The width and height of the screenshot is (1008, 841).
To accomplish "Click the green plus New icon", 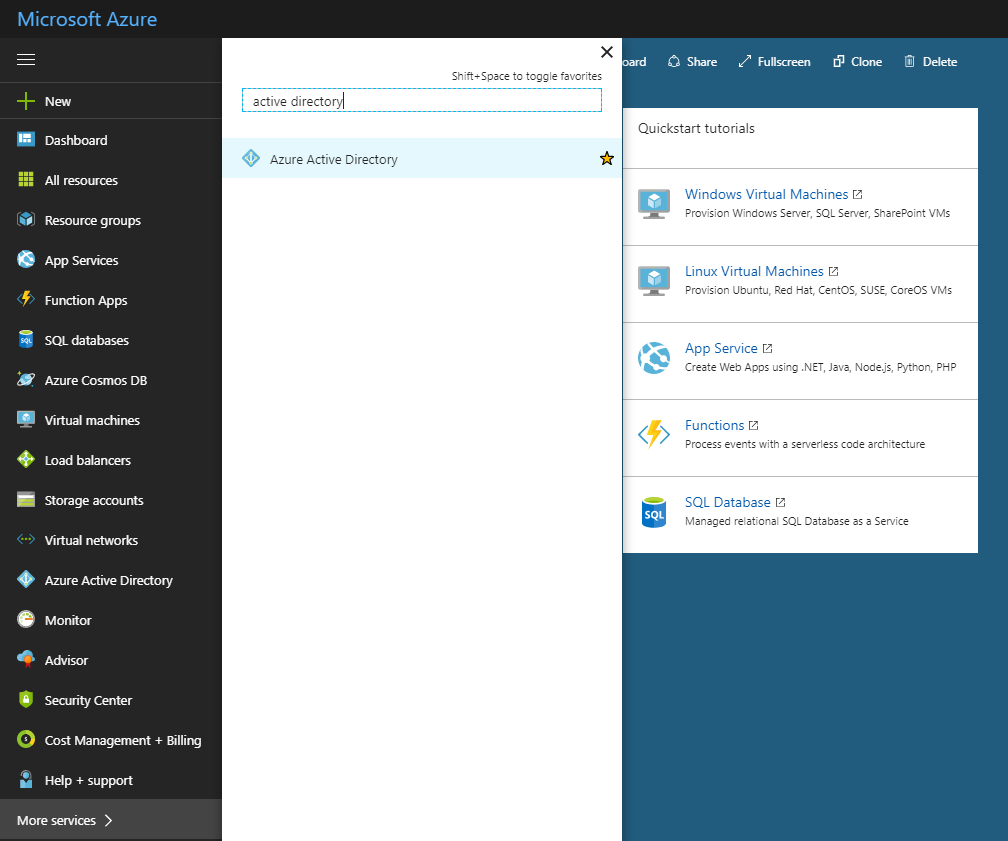I will (26, 101).
